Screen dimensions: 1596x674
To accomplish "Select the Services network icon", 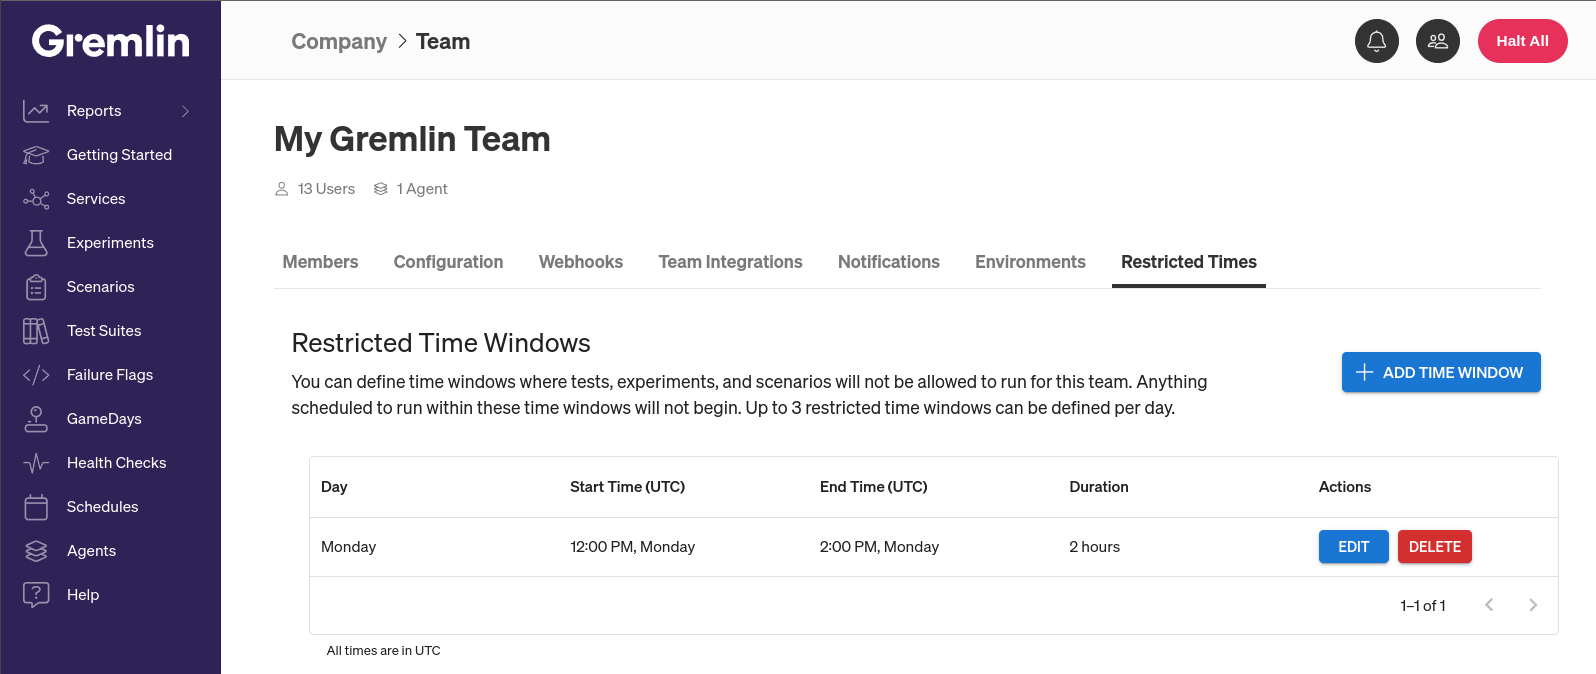I will tap(36, 199).
